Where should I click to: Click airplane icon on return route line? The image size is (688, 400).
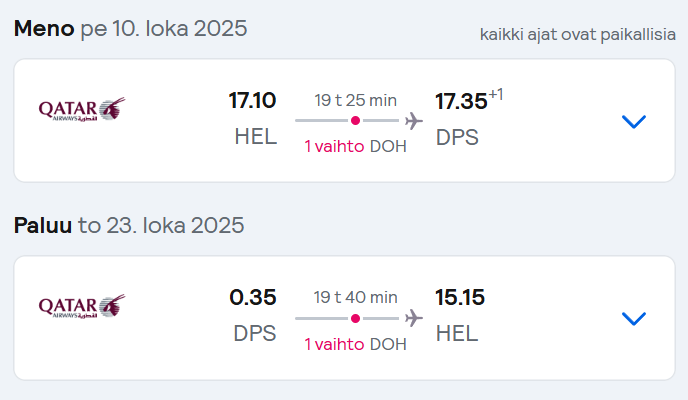pyautogui.click(x=414, y=318)
